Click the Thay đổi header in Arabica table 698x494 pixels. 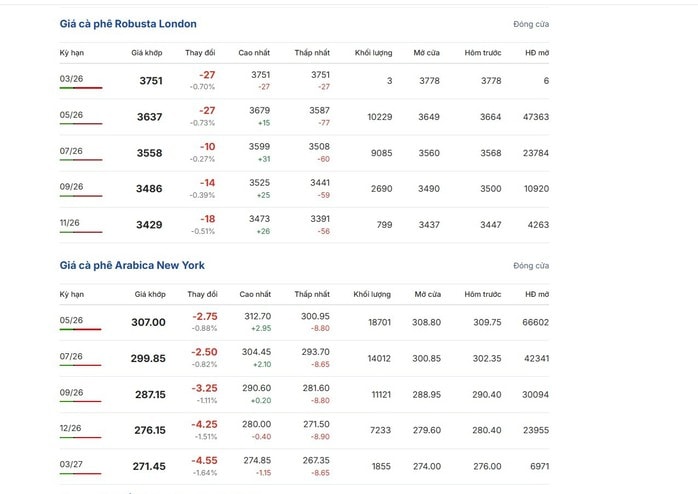202,294
